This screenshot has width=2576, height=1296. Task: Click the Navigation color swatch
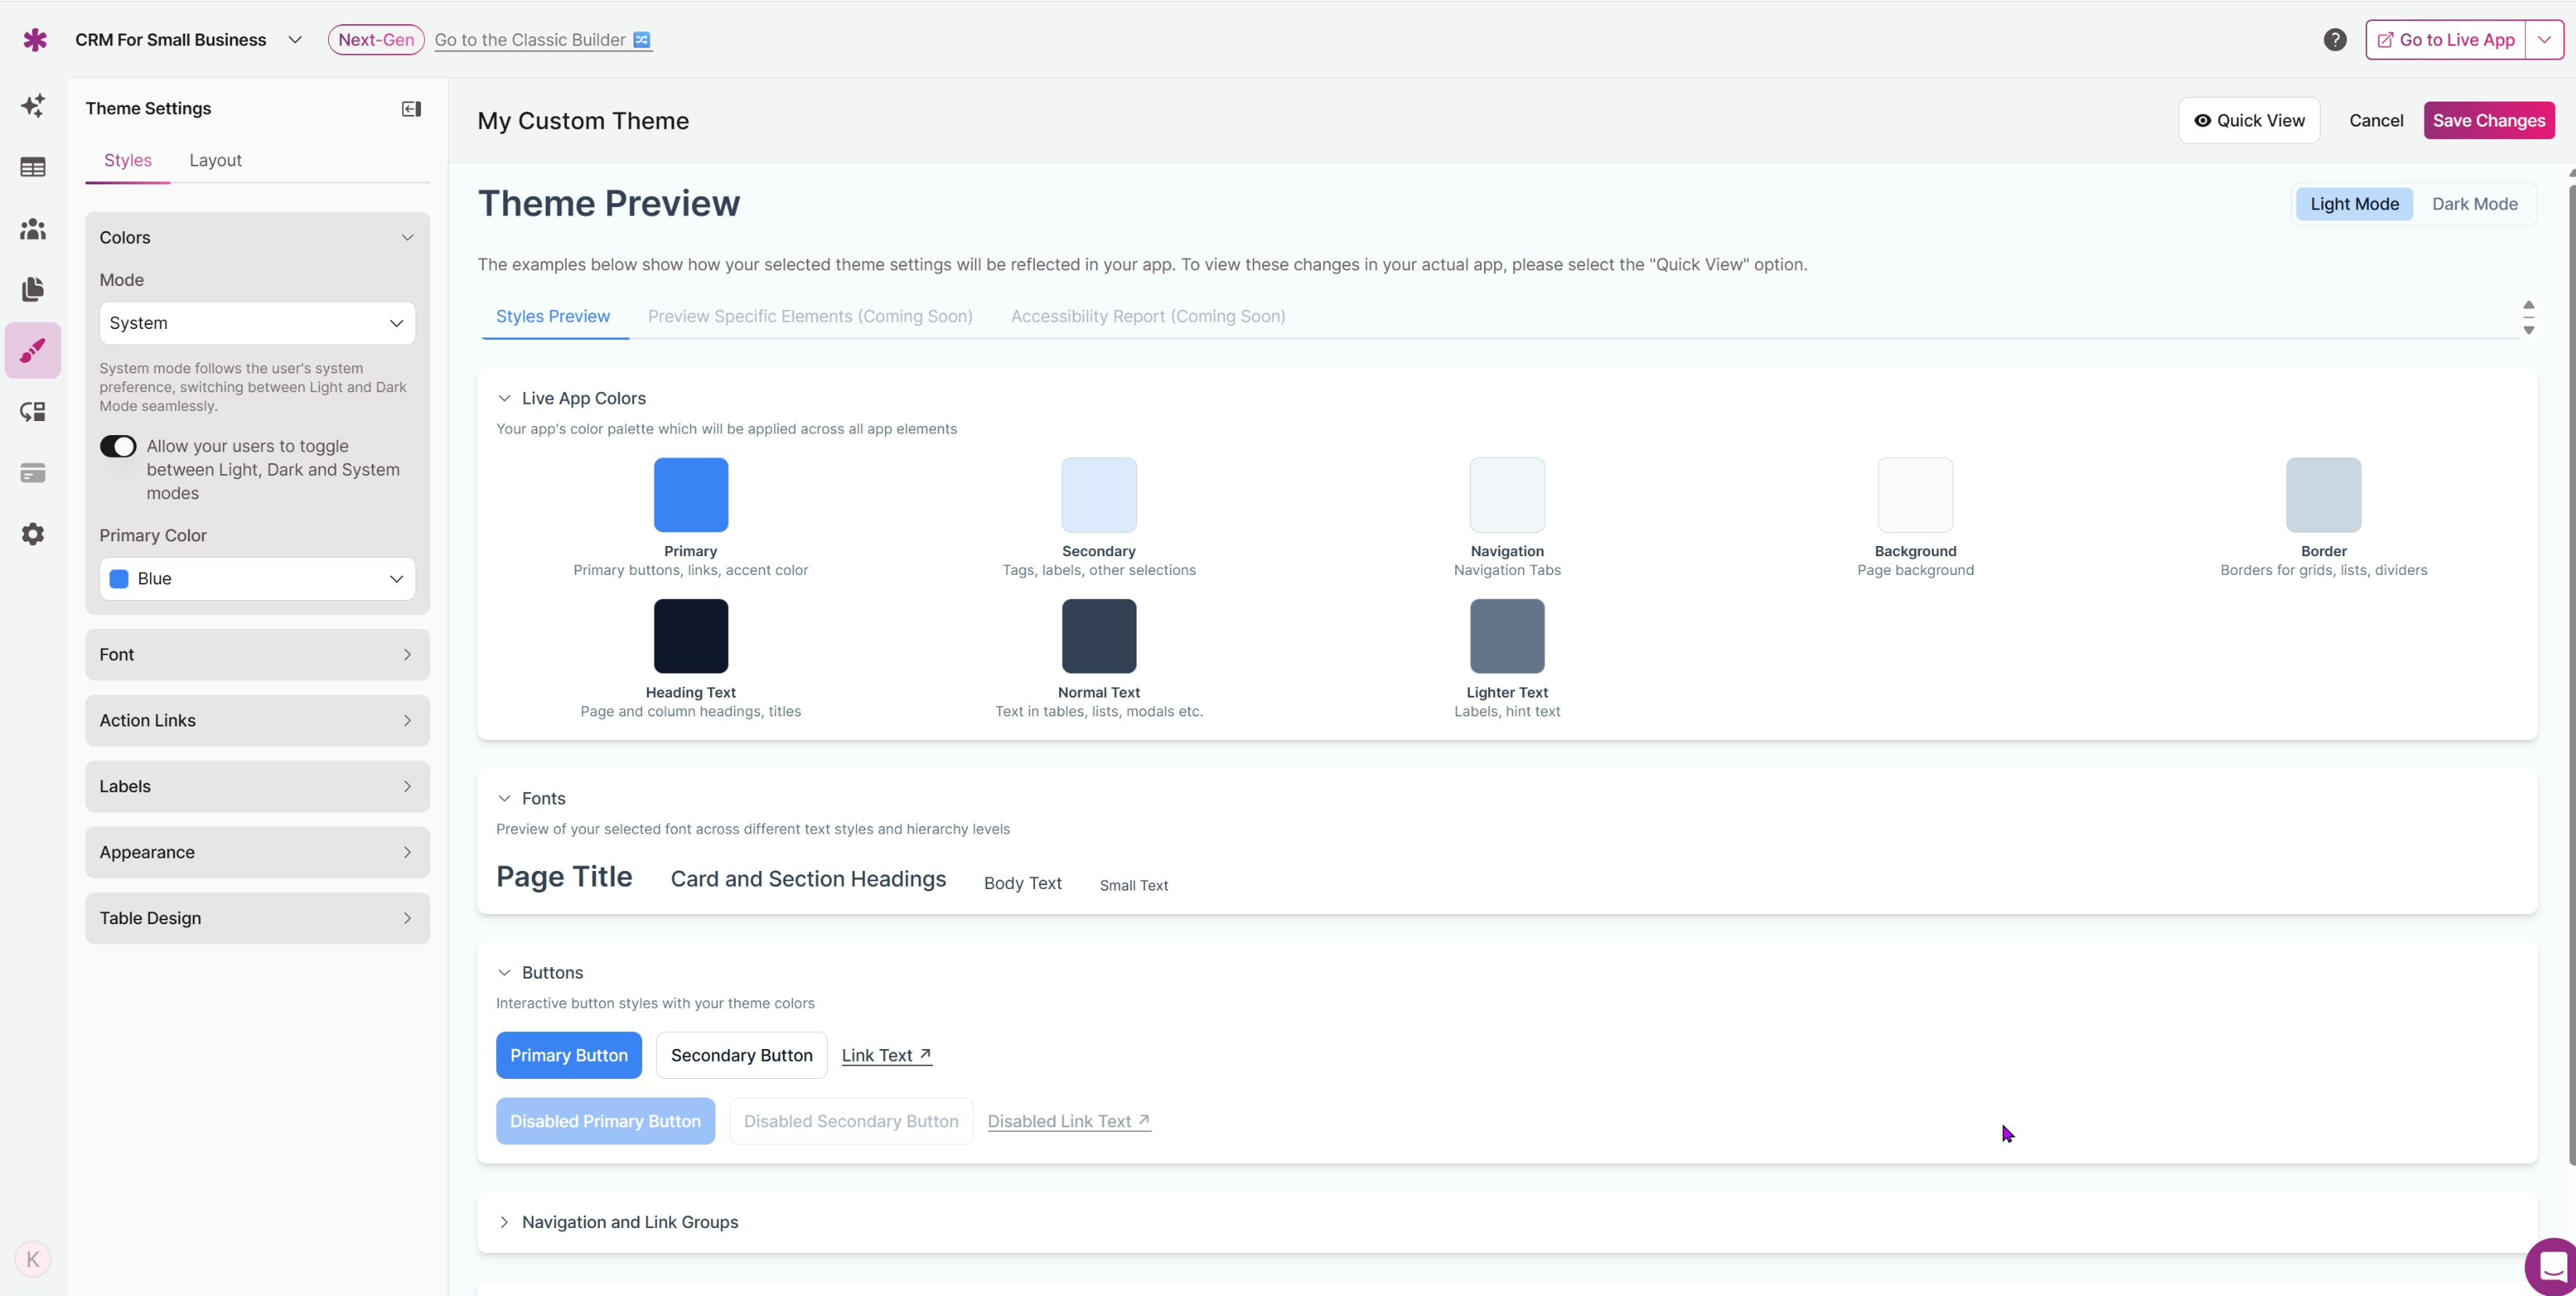coord(1507,495)
